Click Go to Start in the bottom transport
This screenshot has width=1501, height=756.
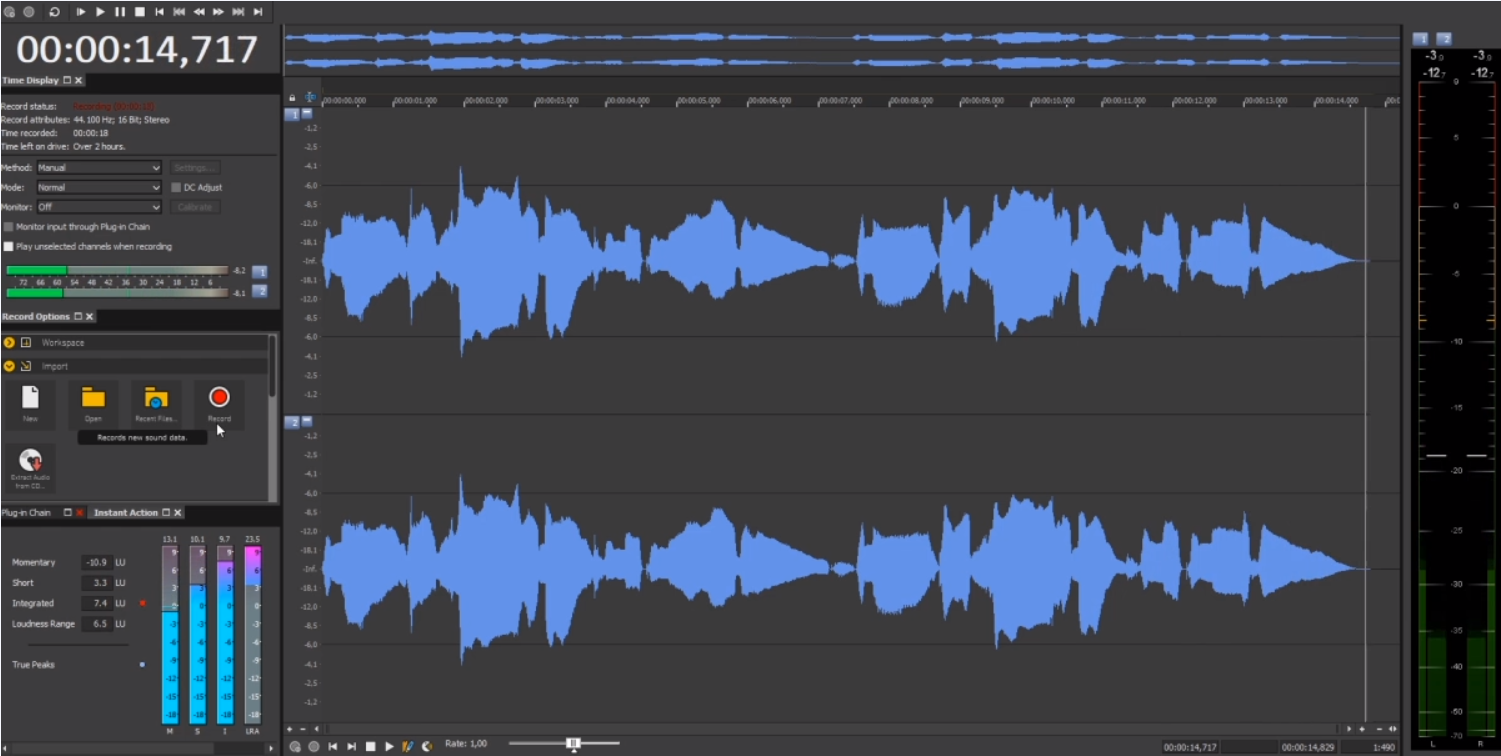click(x=332, y=746)
